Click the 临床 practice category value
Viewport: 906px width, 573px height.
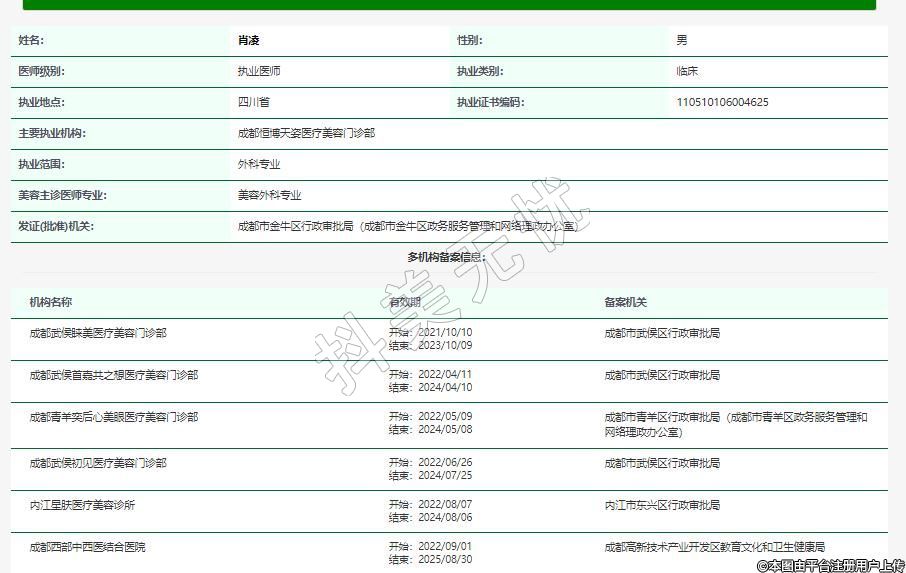coord(687,72)
